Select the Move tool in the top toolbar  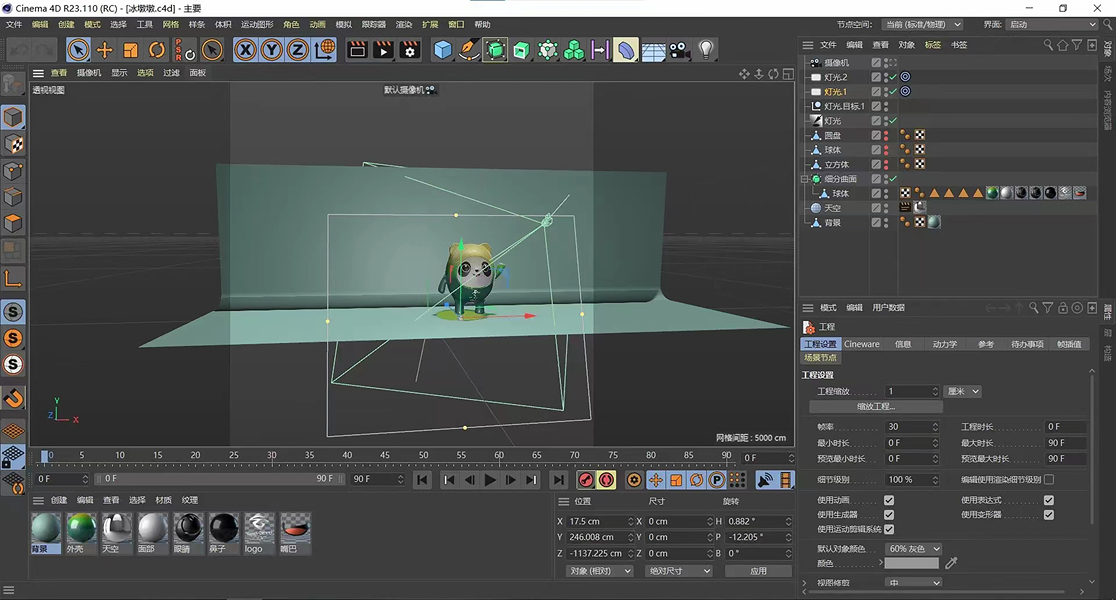(x=105, y=50)
